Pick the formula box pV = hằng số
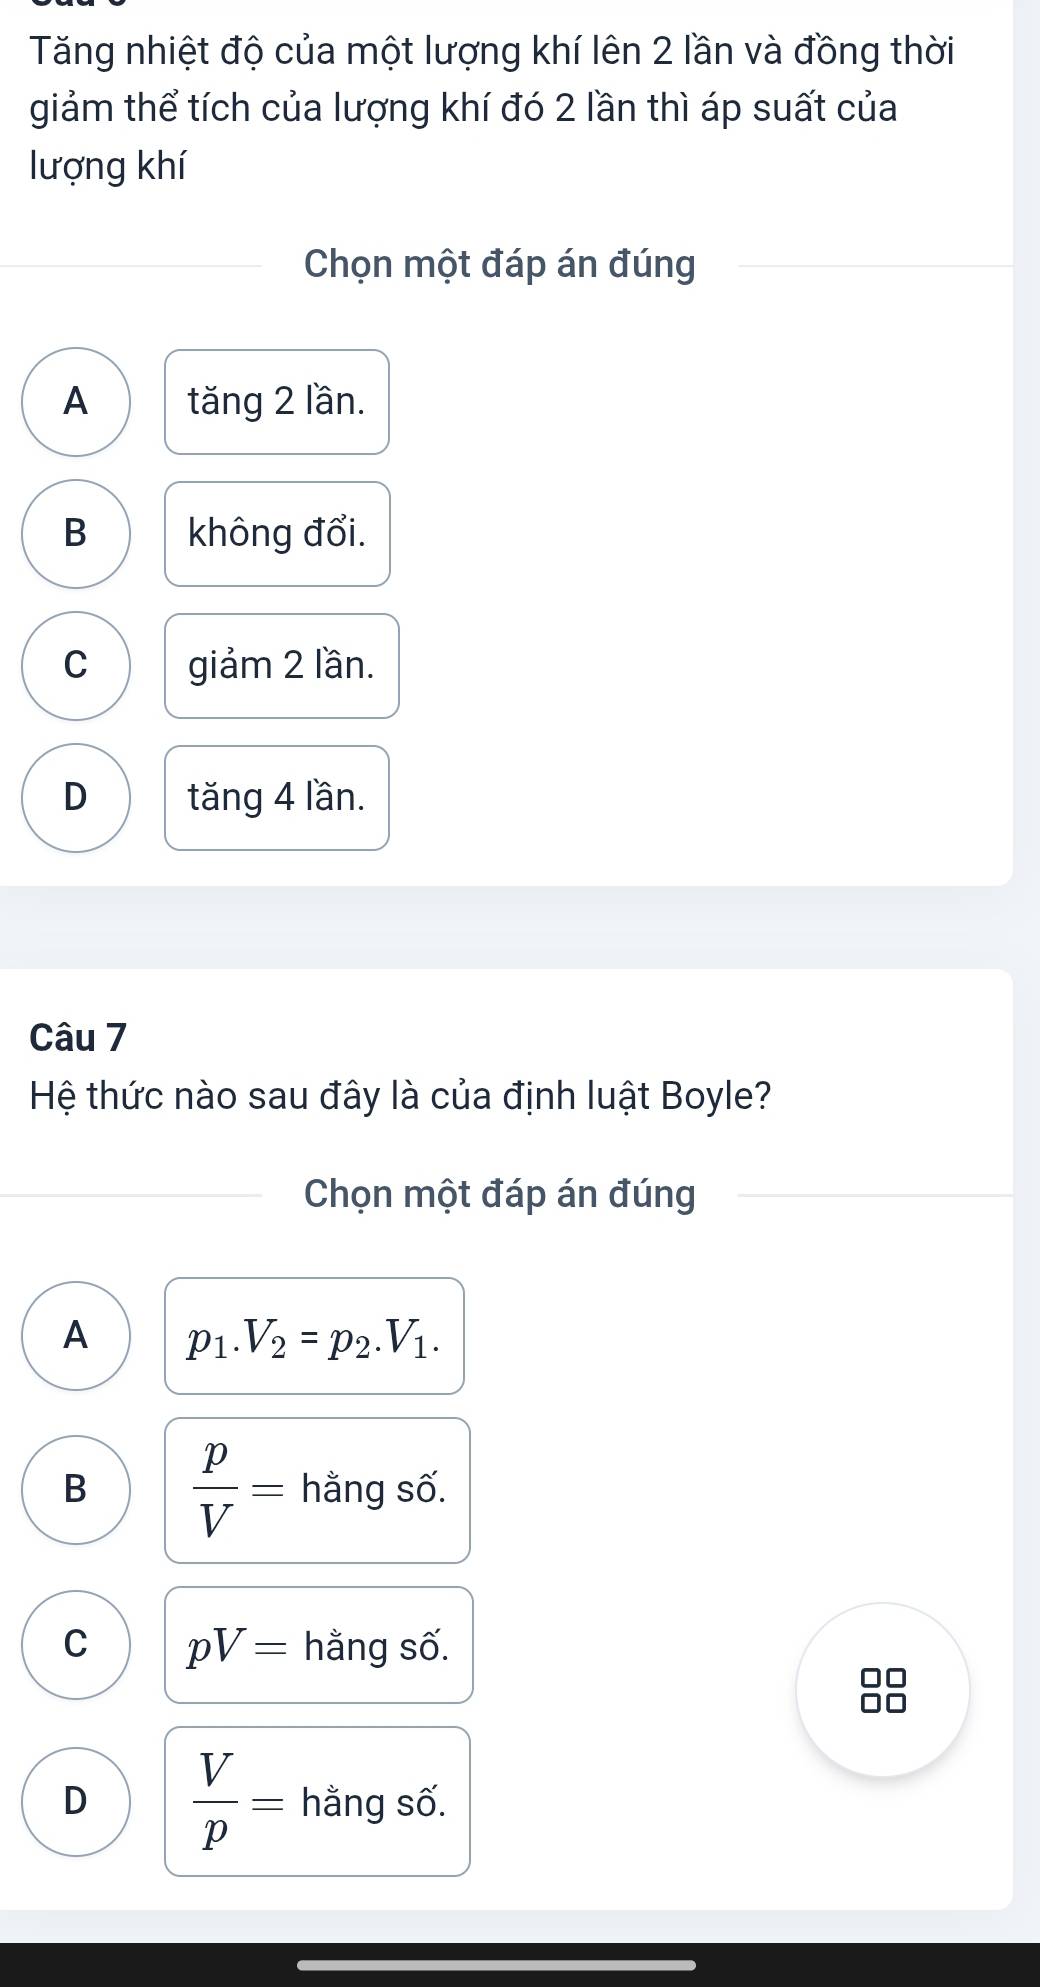Screen dimensions: 1040x1987 pyautogui.click(x=318, y=1645)
